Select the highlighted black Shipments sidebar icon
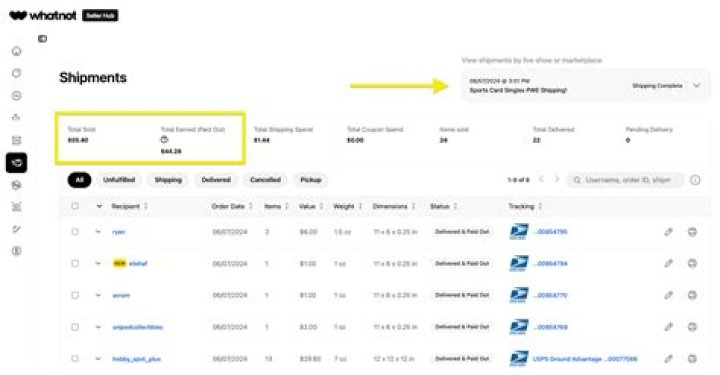Image resolution: width=720 pixels, height=375 pixels. tap(17, 163)
